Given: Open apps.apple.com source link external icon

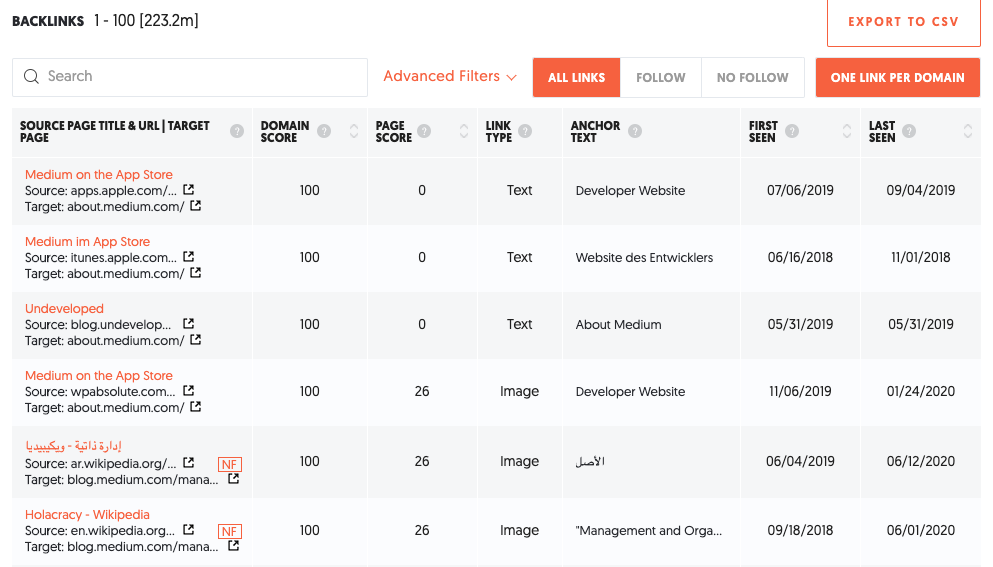Looking at the screenshot, I should [x=189, y=189].
